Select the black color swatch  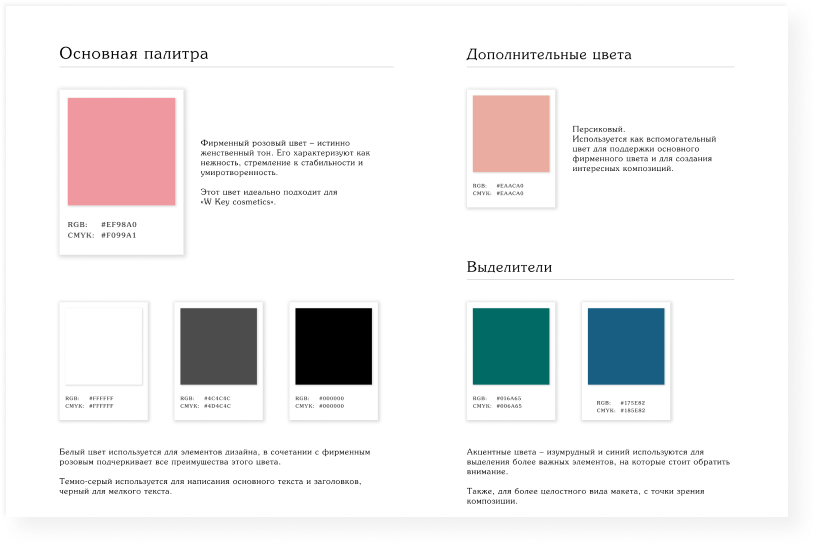tap(333, 346)
